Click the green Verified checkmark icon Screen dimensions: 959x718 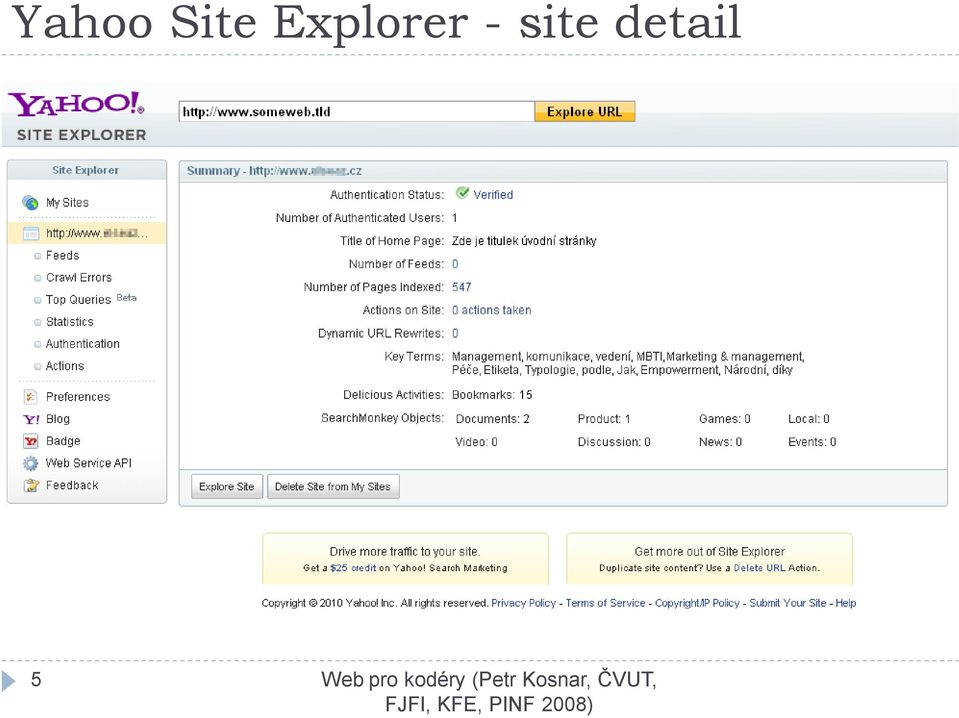tap(462, 193)
